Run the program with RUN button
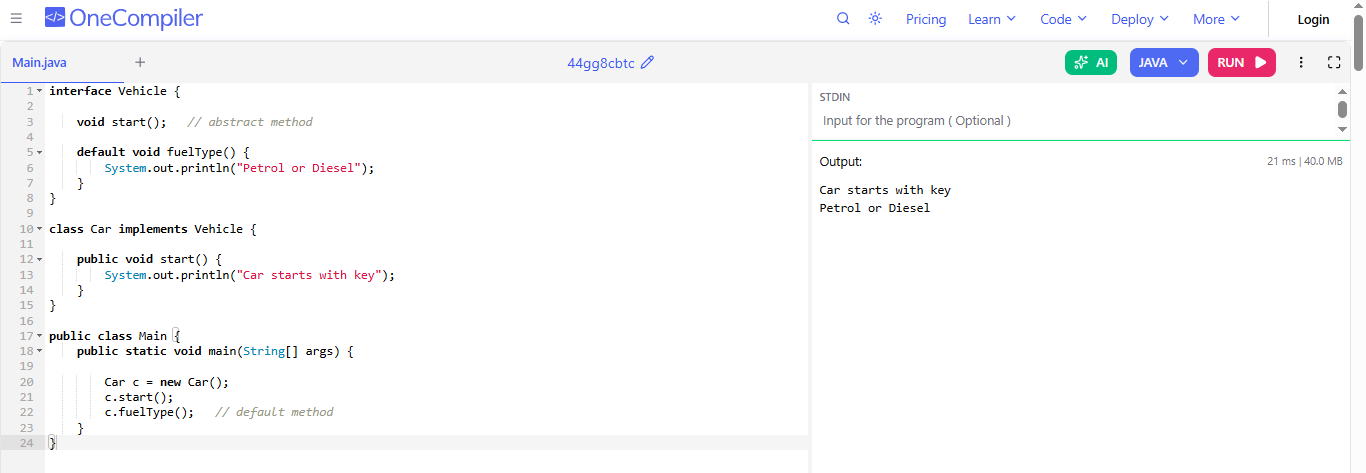 point(1241,62)
